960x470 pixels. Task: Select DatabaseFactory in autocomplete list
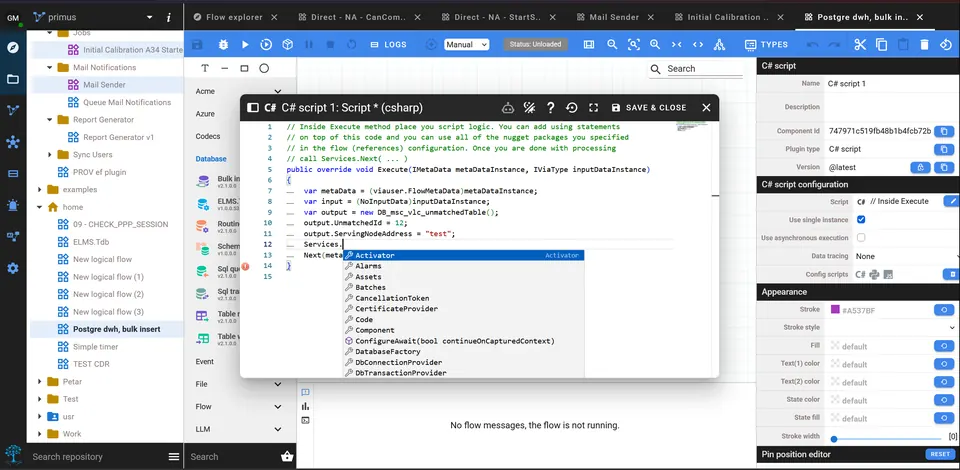coord(463,351)
